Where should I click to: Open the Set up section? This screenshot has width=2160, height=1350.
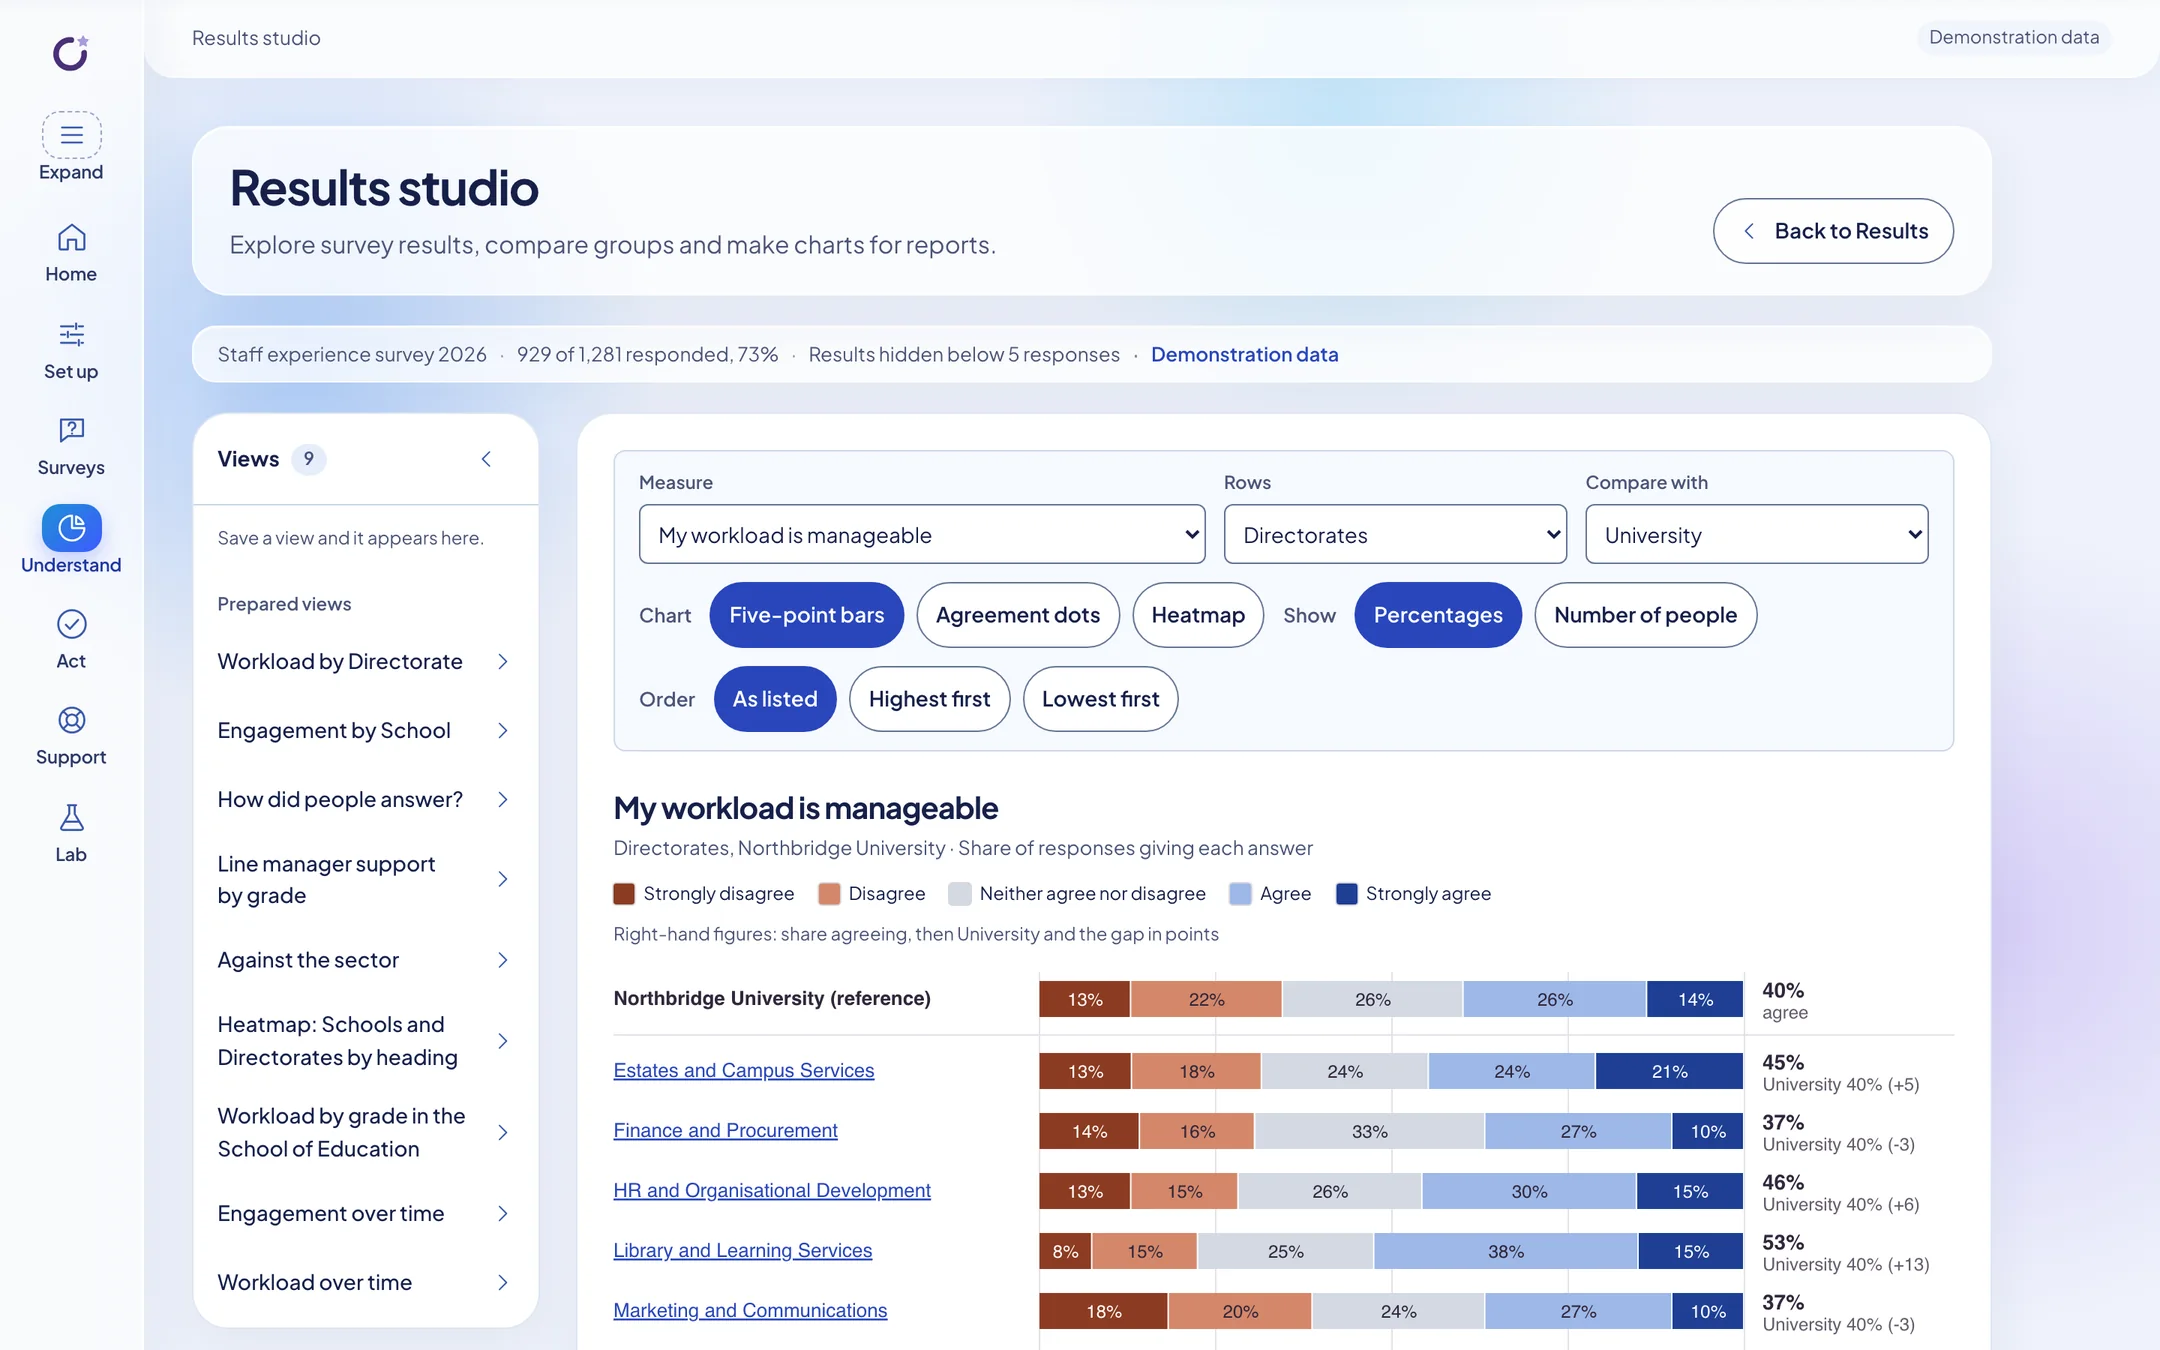71,351
